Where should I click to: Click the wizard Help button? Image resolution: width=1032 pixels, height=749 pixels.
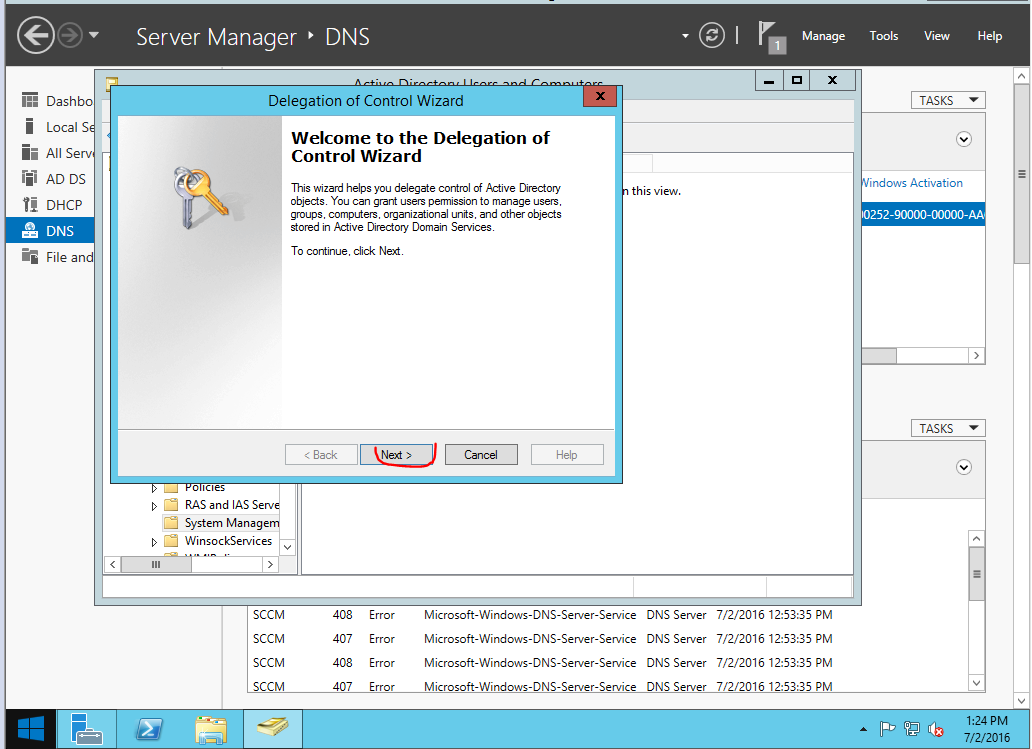pos(567,455)
